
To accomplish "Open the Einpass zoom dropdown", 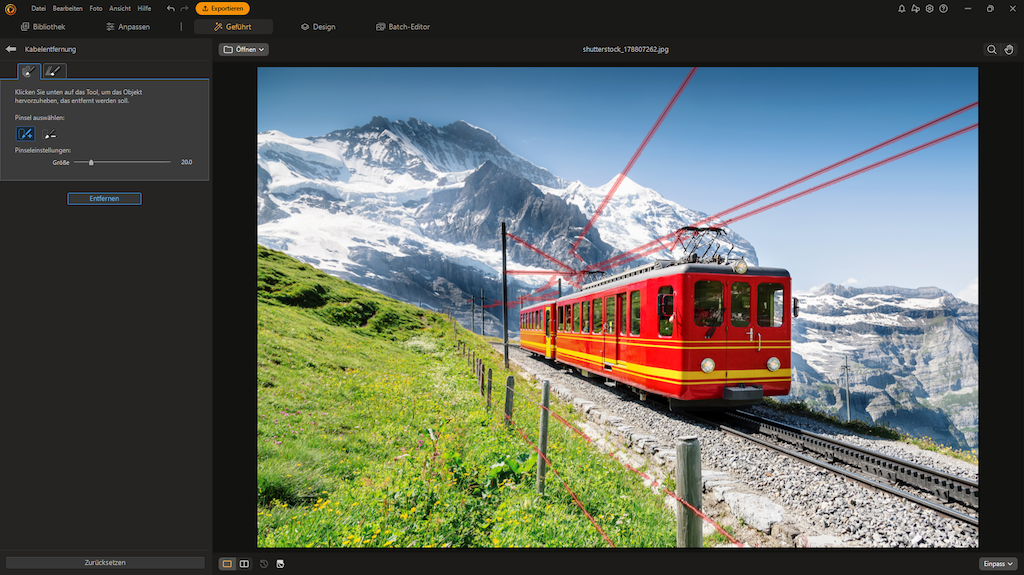I will coord(997,564).
